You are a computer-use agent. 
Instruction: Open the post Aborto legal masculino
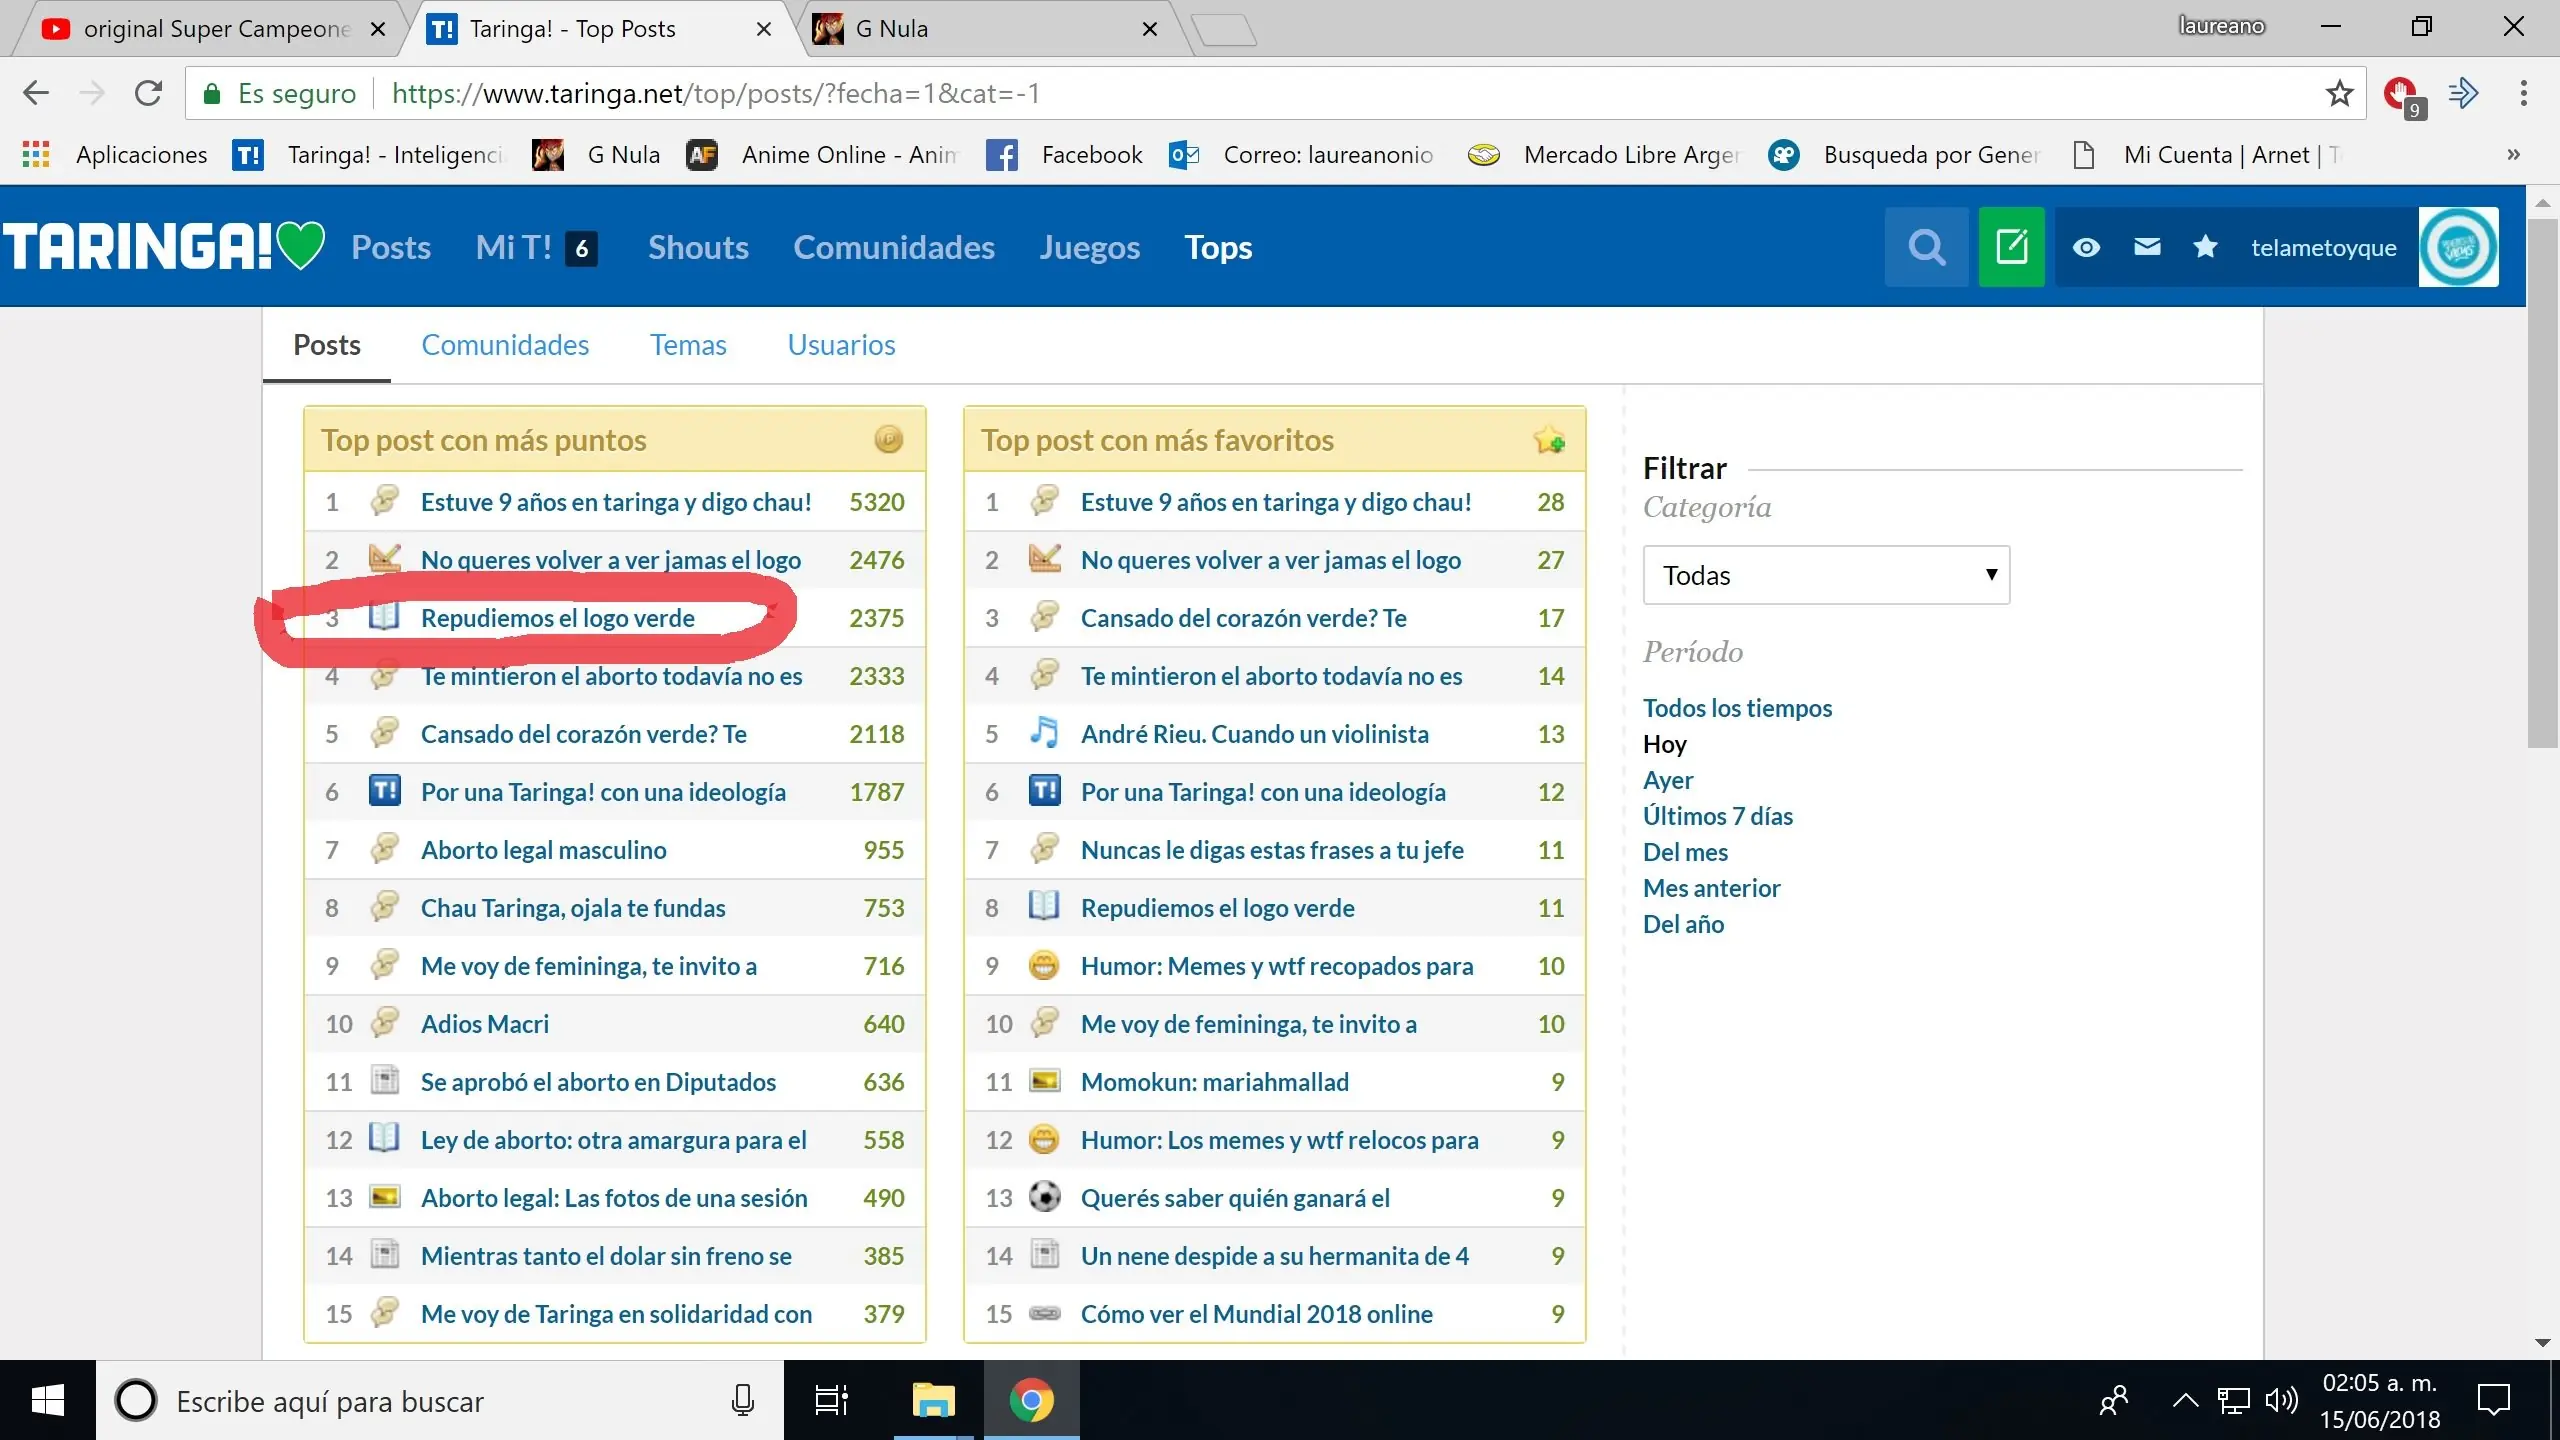[x=543, y=850]
